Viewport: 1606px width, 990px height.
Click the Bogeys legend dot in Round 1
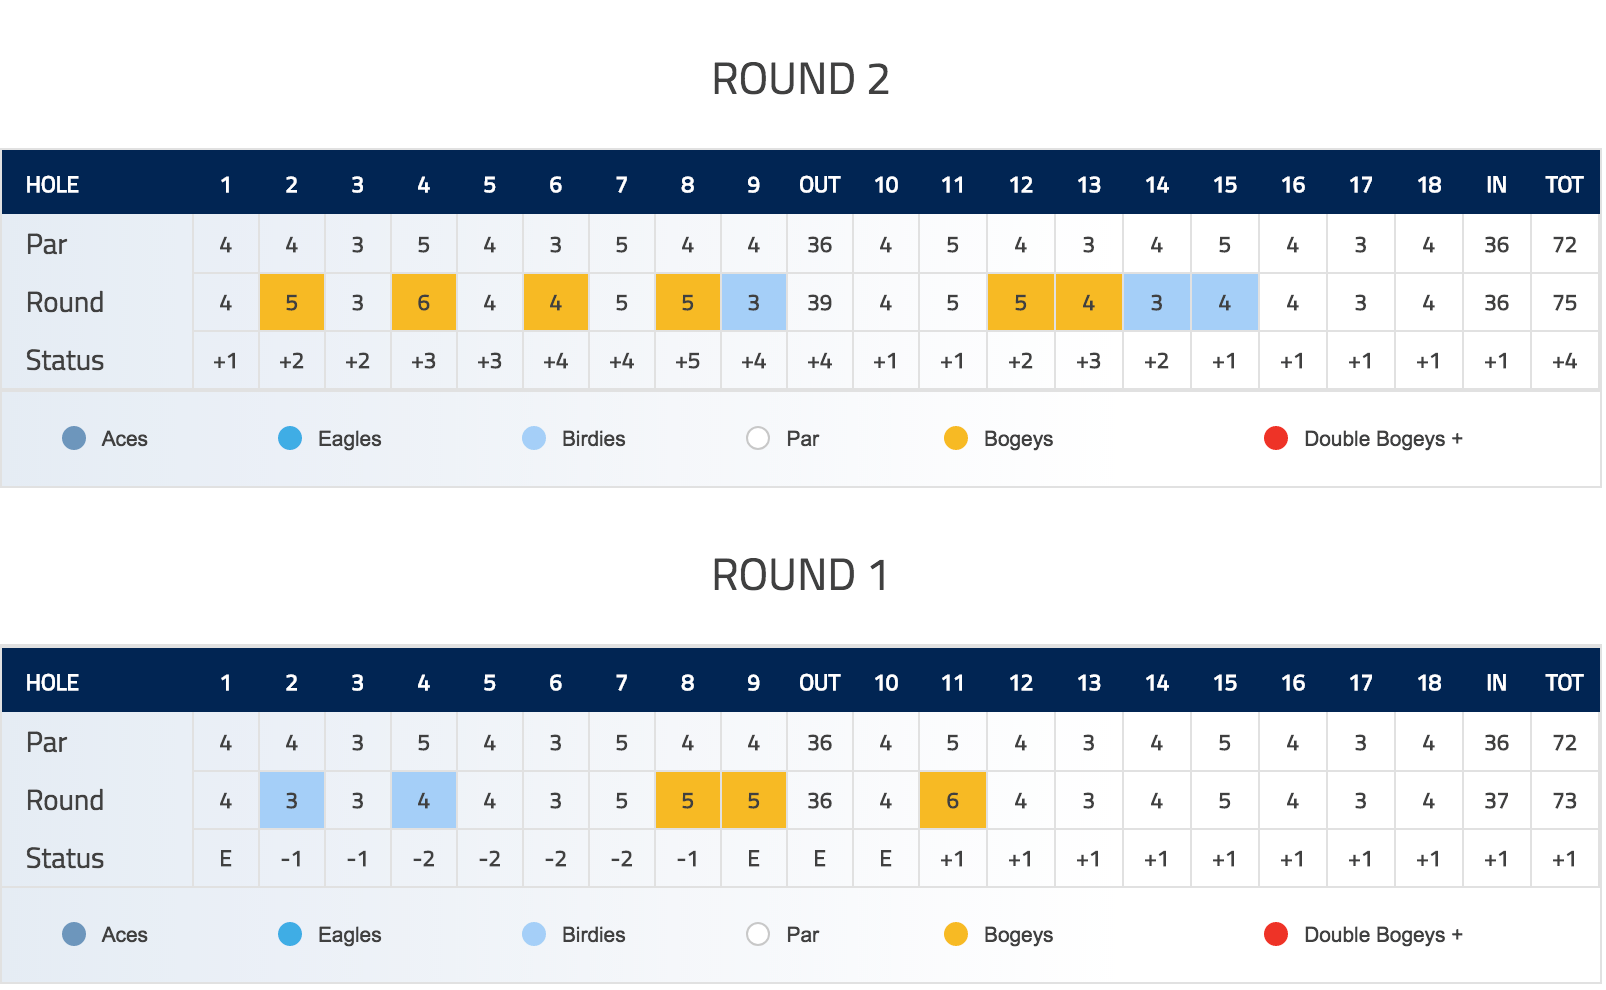[x=956, y=934]
